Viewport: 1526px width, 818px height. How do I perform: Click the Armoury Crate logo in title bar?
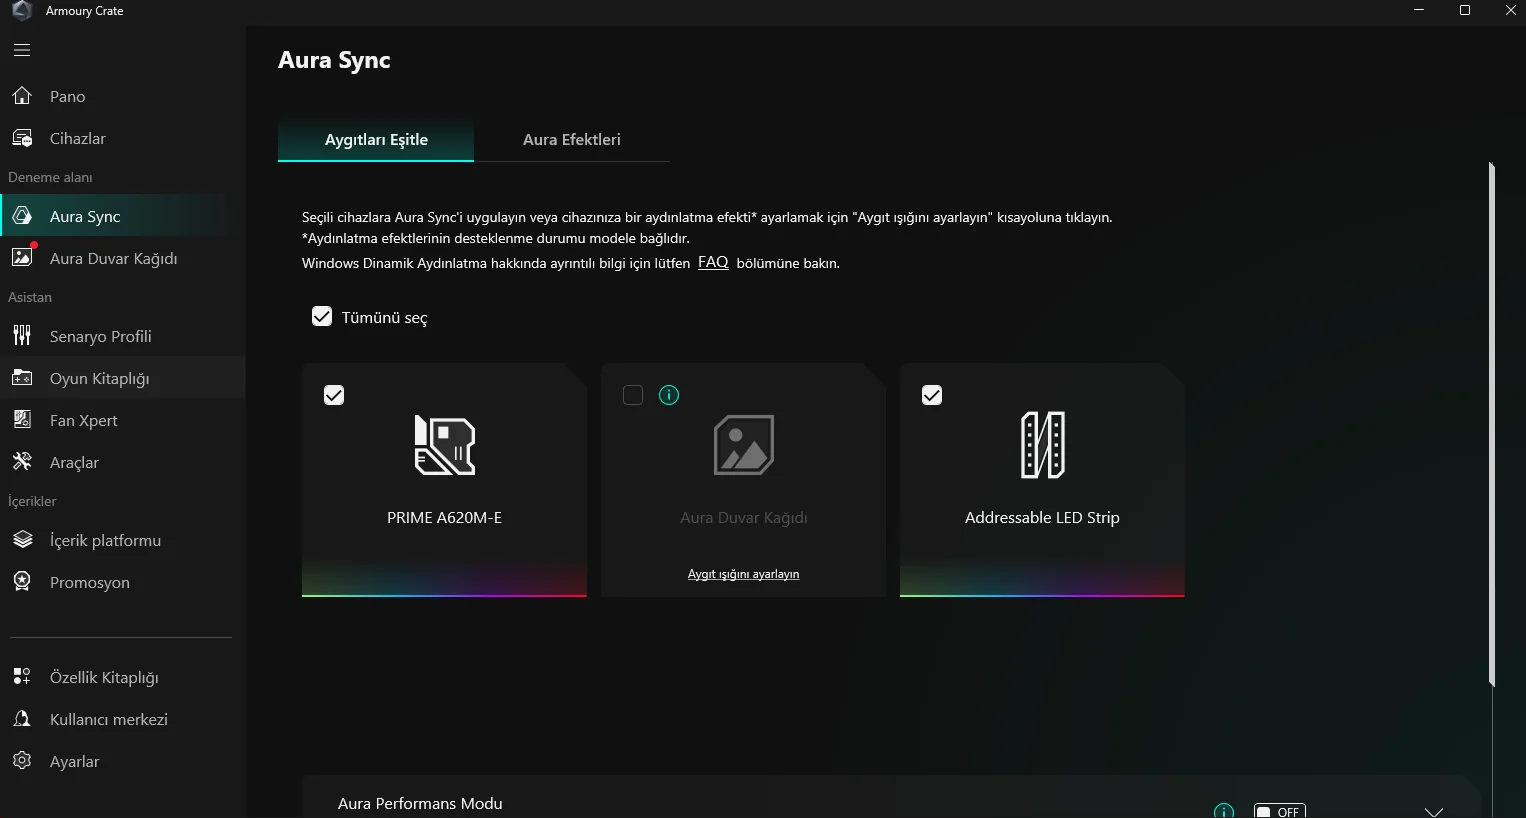coord(21,10)
